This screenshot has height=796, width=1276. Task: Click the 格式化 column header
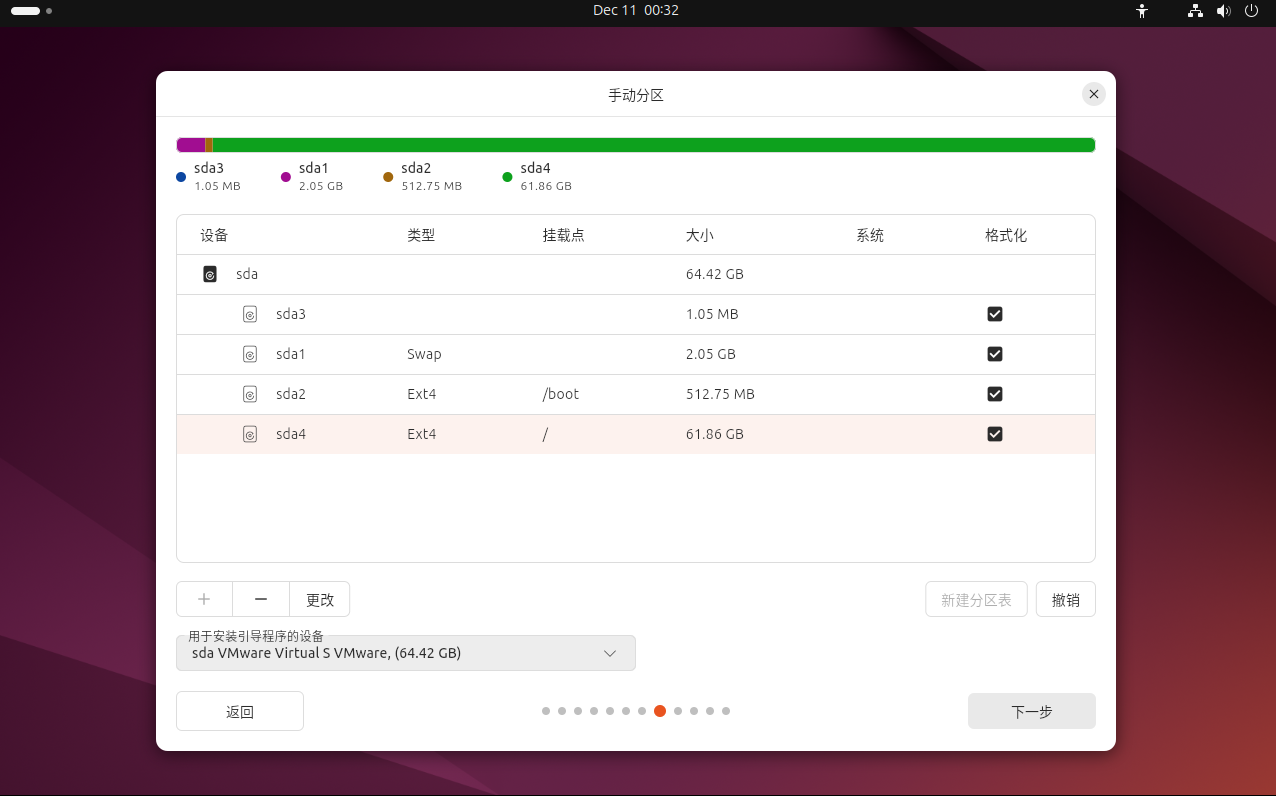1006,236
